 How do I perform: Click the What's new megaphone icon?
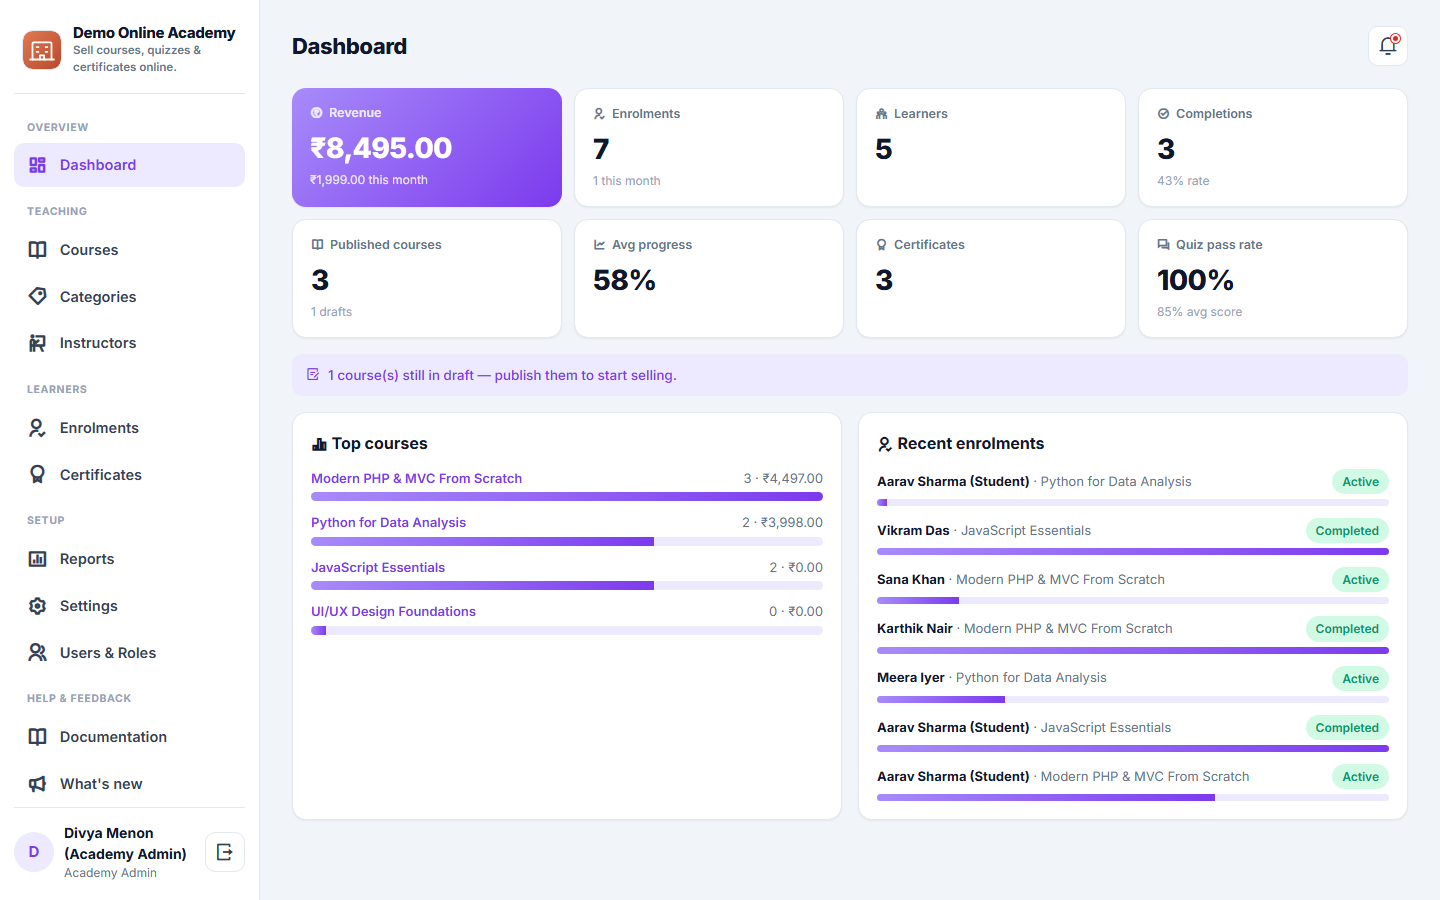37,784
